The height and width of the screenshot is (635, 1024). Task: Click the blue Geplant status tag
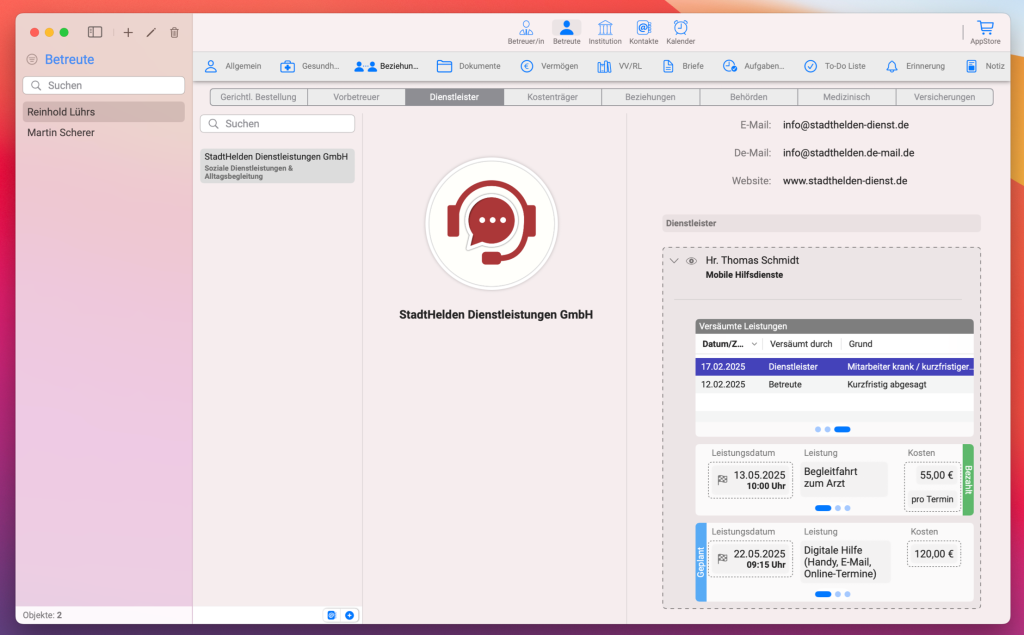[701, 562]
